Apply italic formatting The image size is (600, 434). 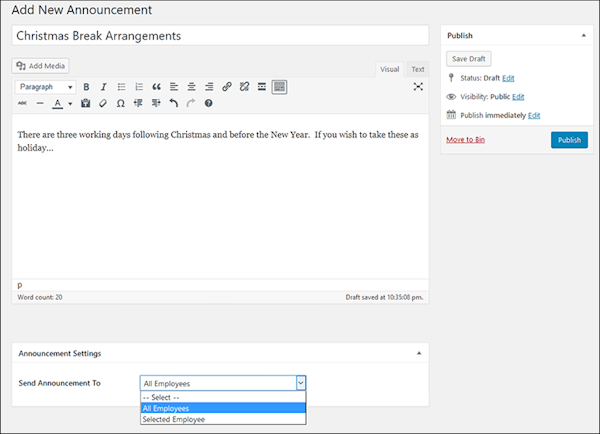click(103, 87)
